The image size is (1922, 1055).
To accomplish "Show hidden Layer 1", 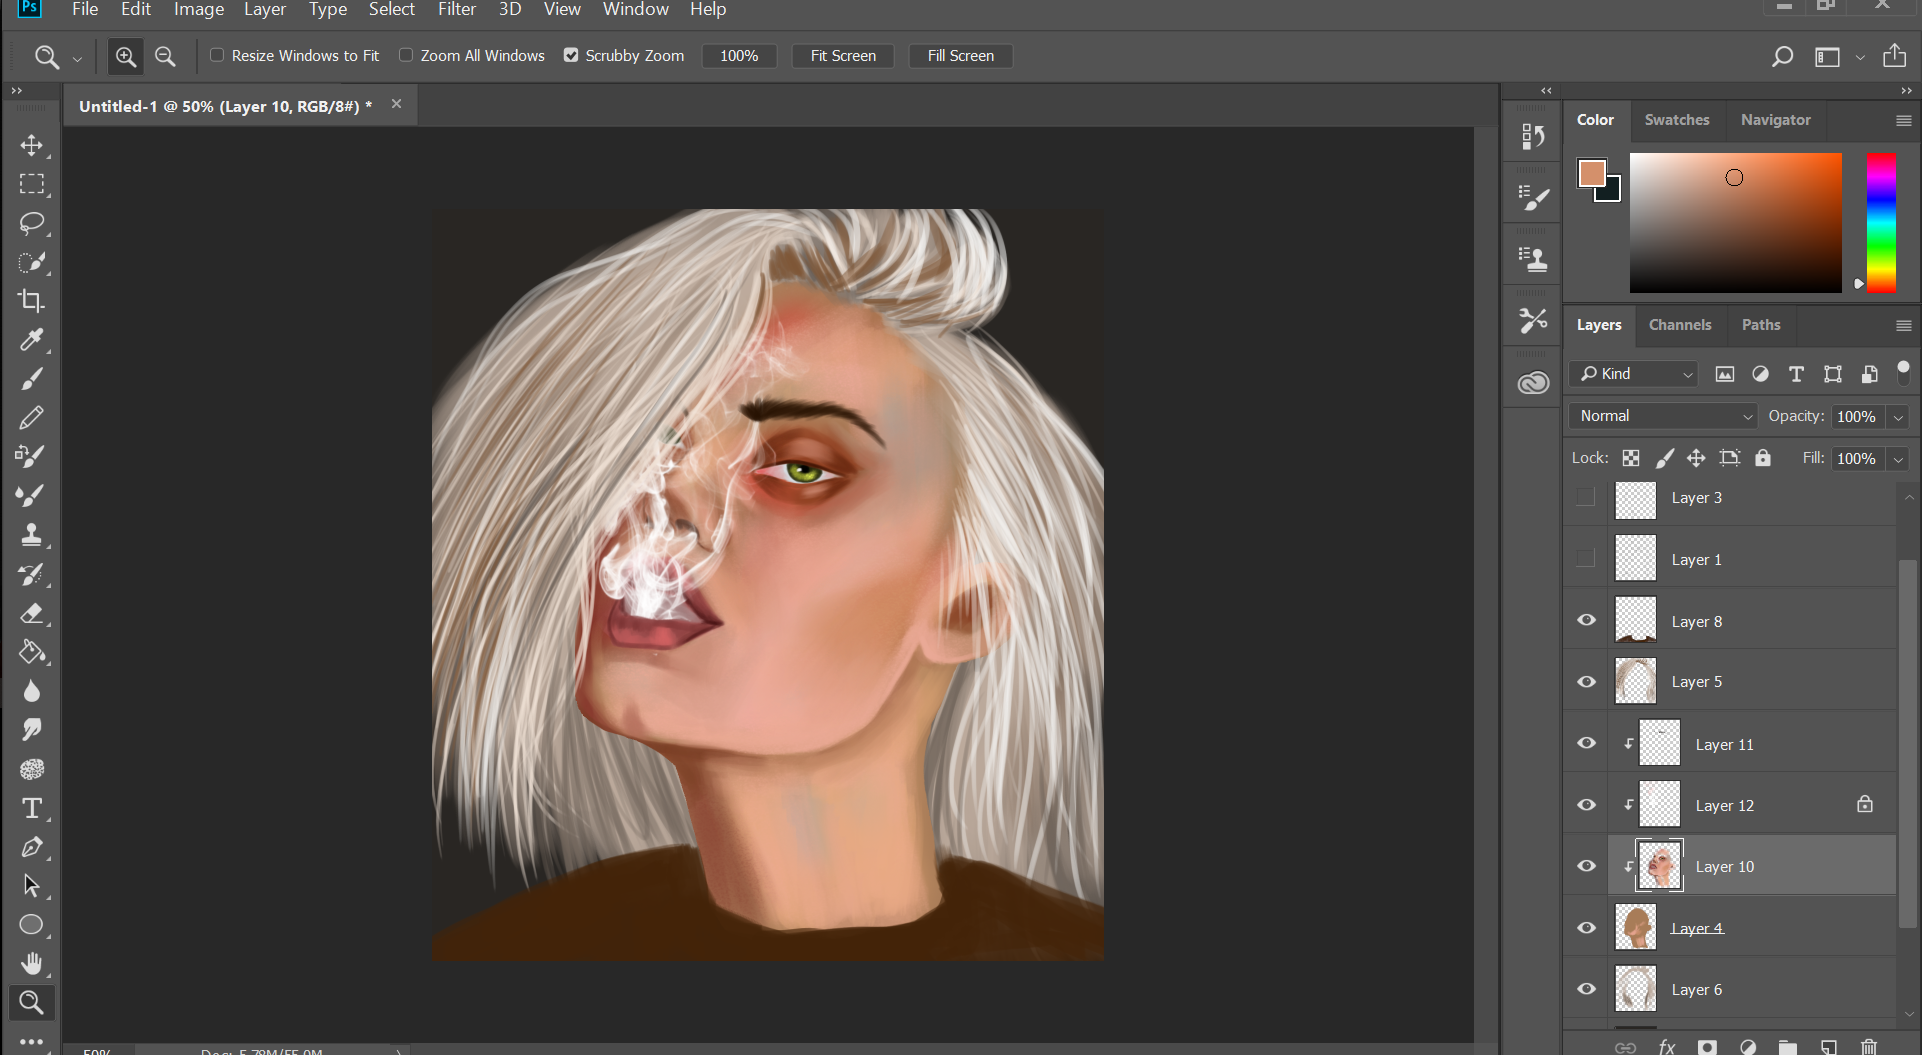I will click(x=1586, y=558).
